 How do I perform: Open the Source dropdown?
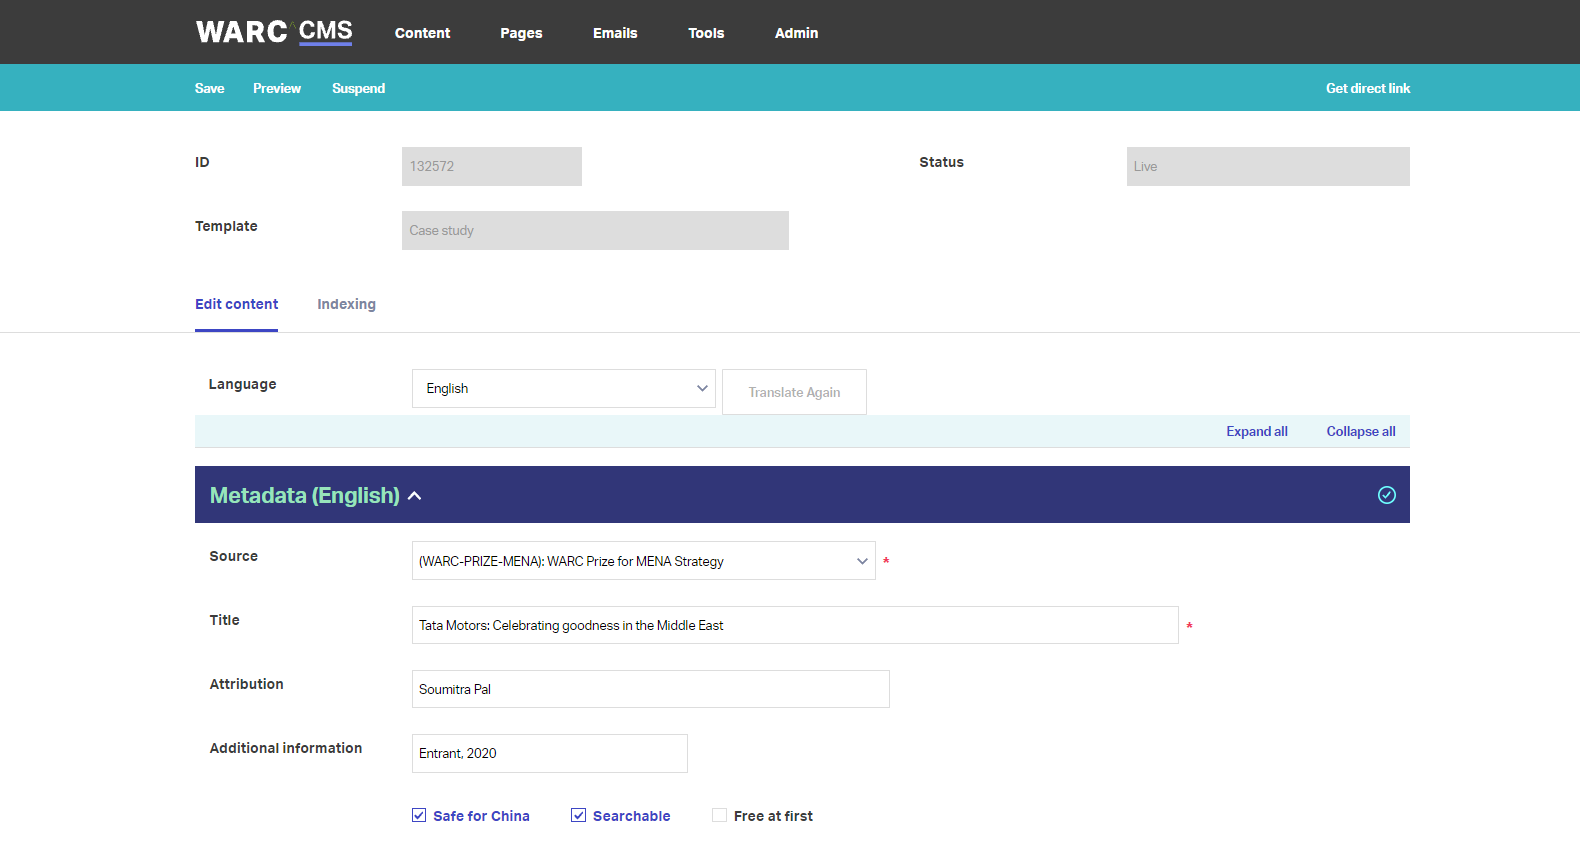pyautogui.click(x=644, y=561)
